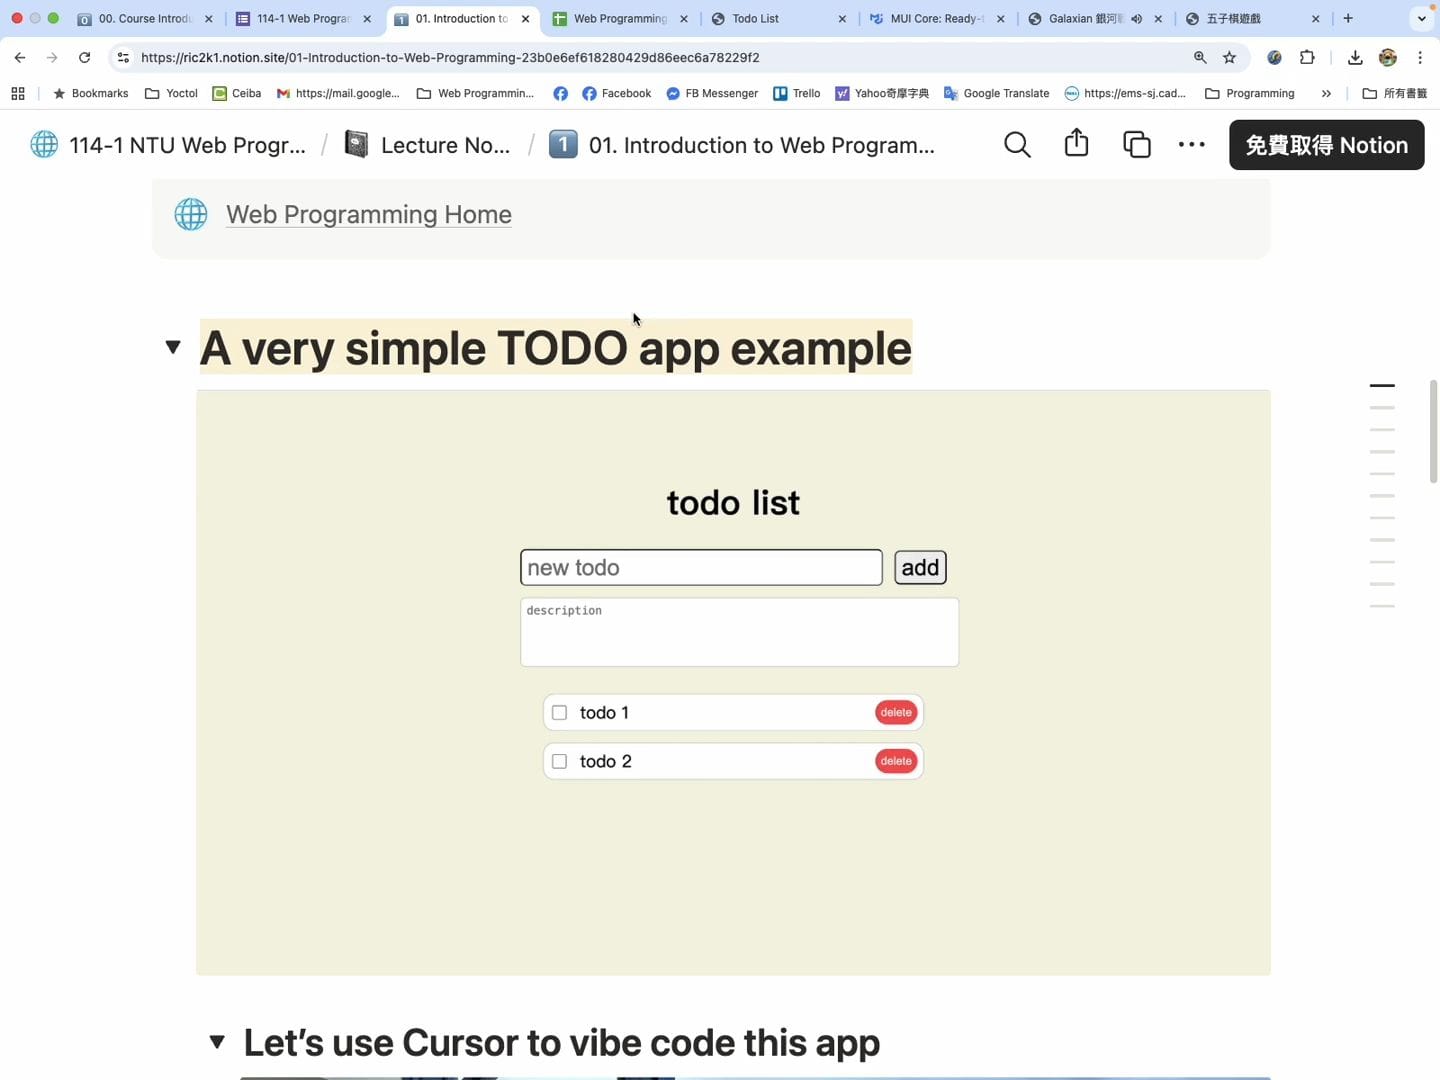The image size is (1440, 1080).
Task: Expand the hidden bookmarks overflow chevron
Action: [x=1326, y=94]
